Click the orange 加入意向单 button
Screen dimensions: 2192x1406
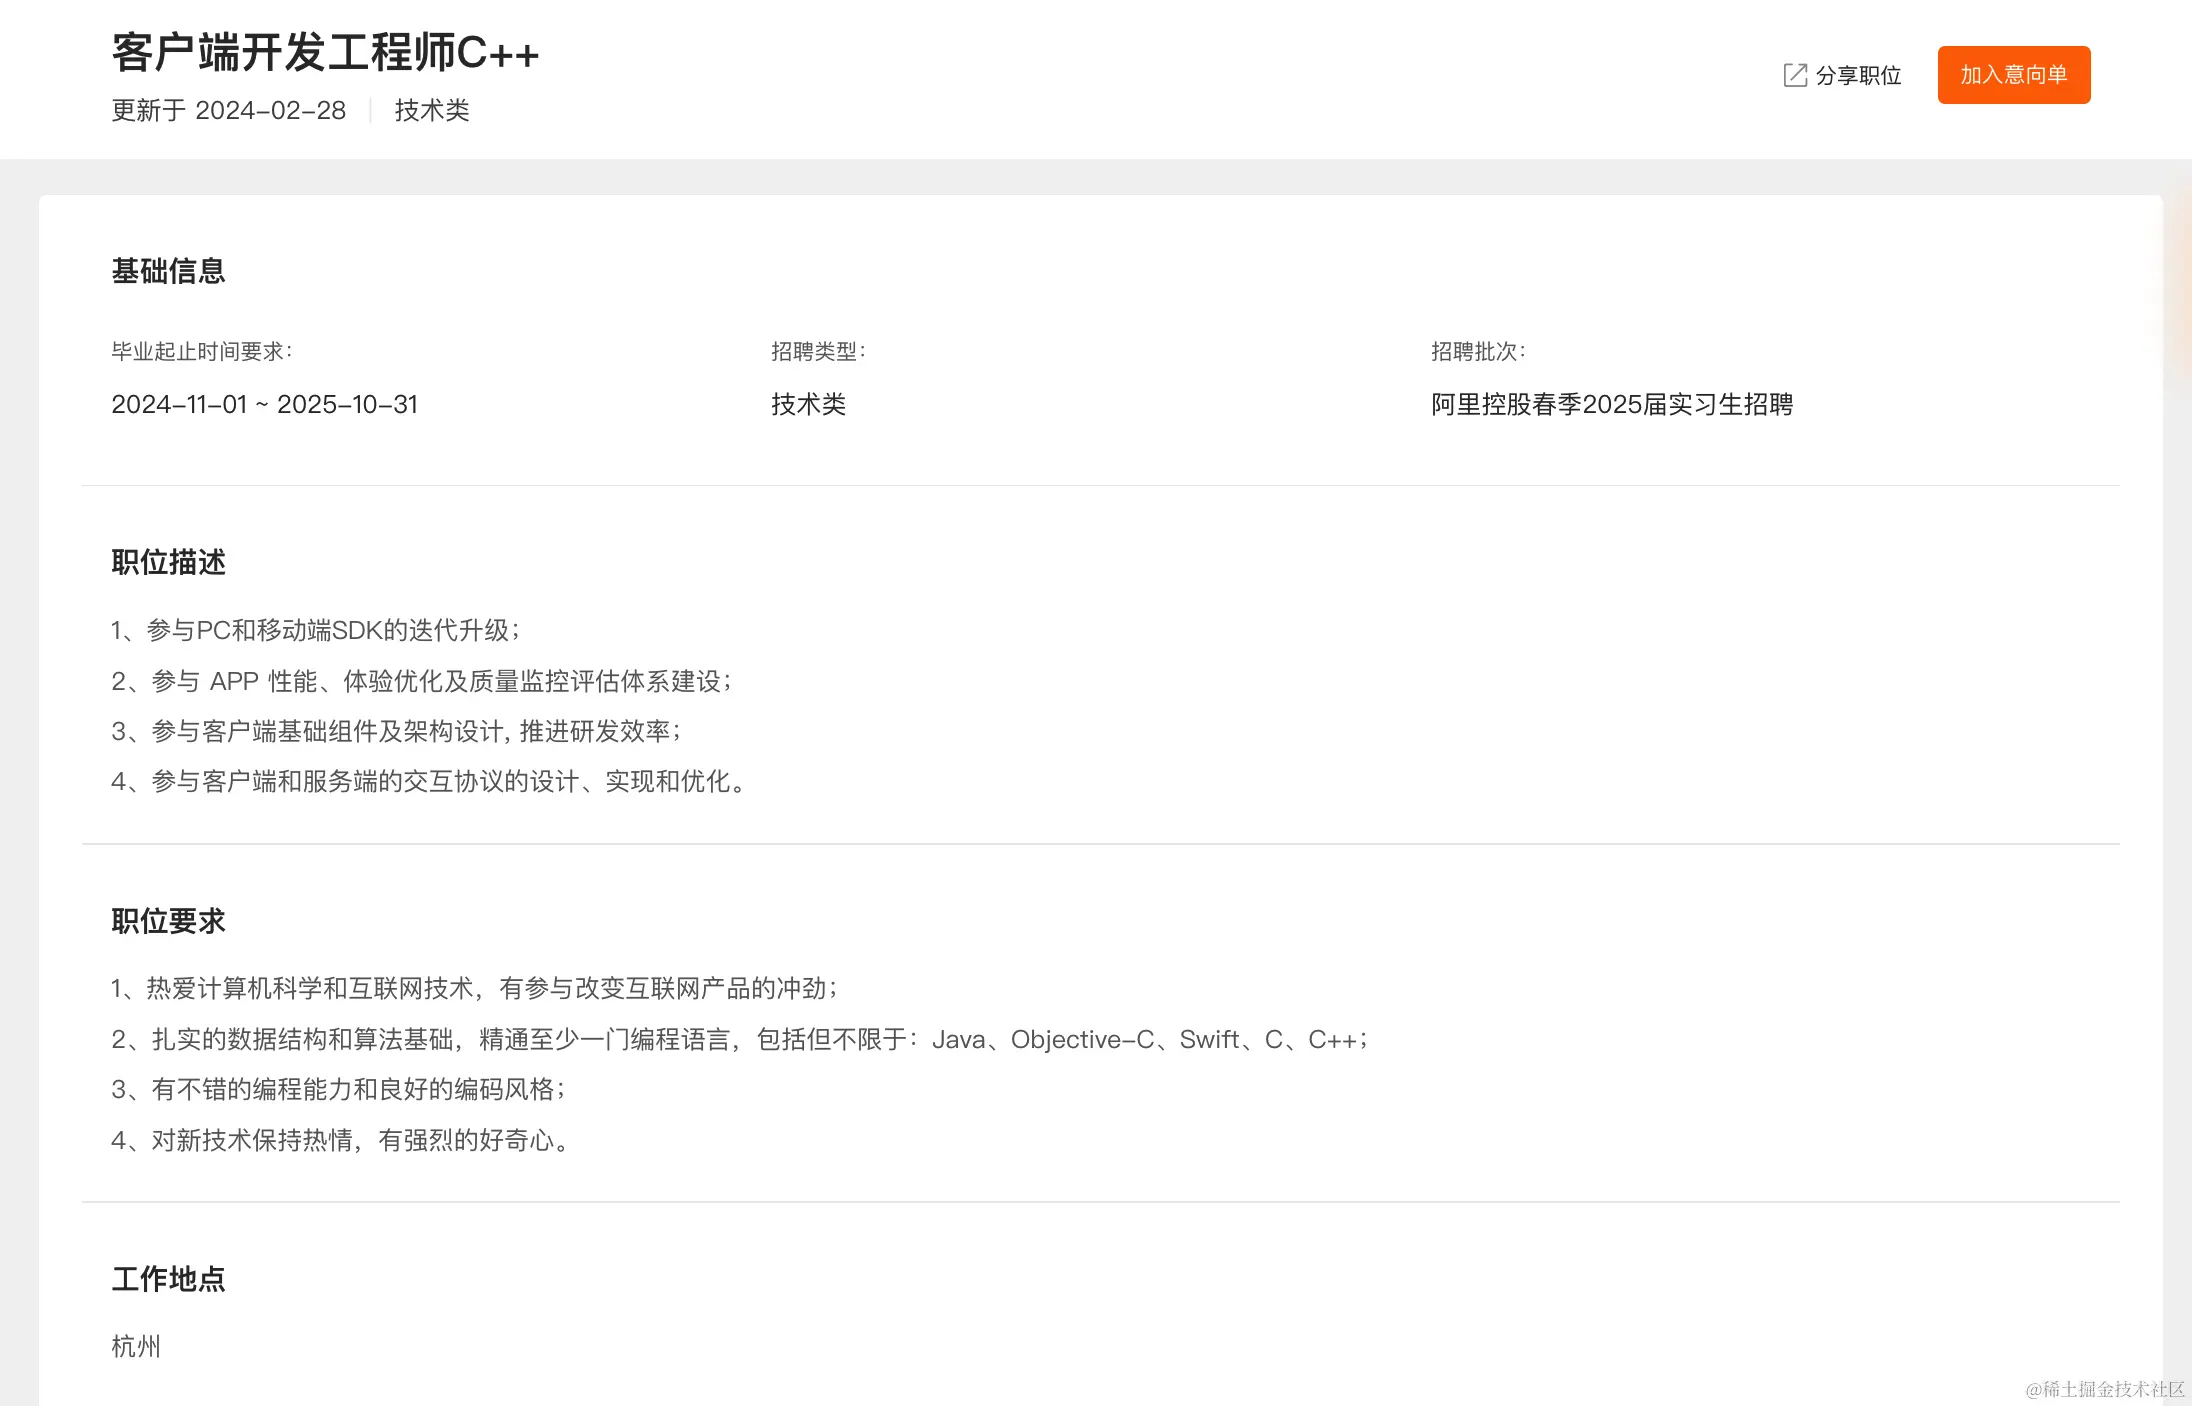click(x=2013, y=74)
